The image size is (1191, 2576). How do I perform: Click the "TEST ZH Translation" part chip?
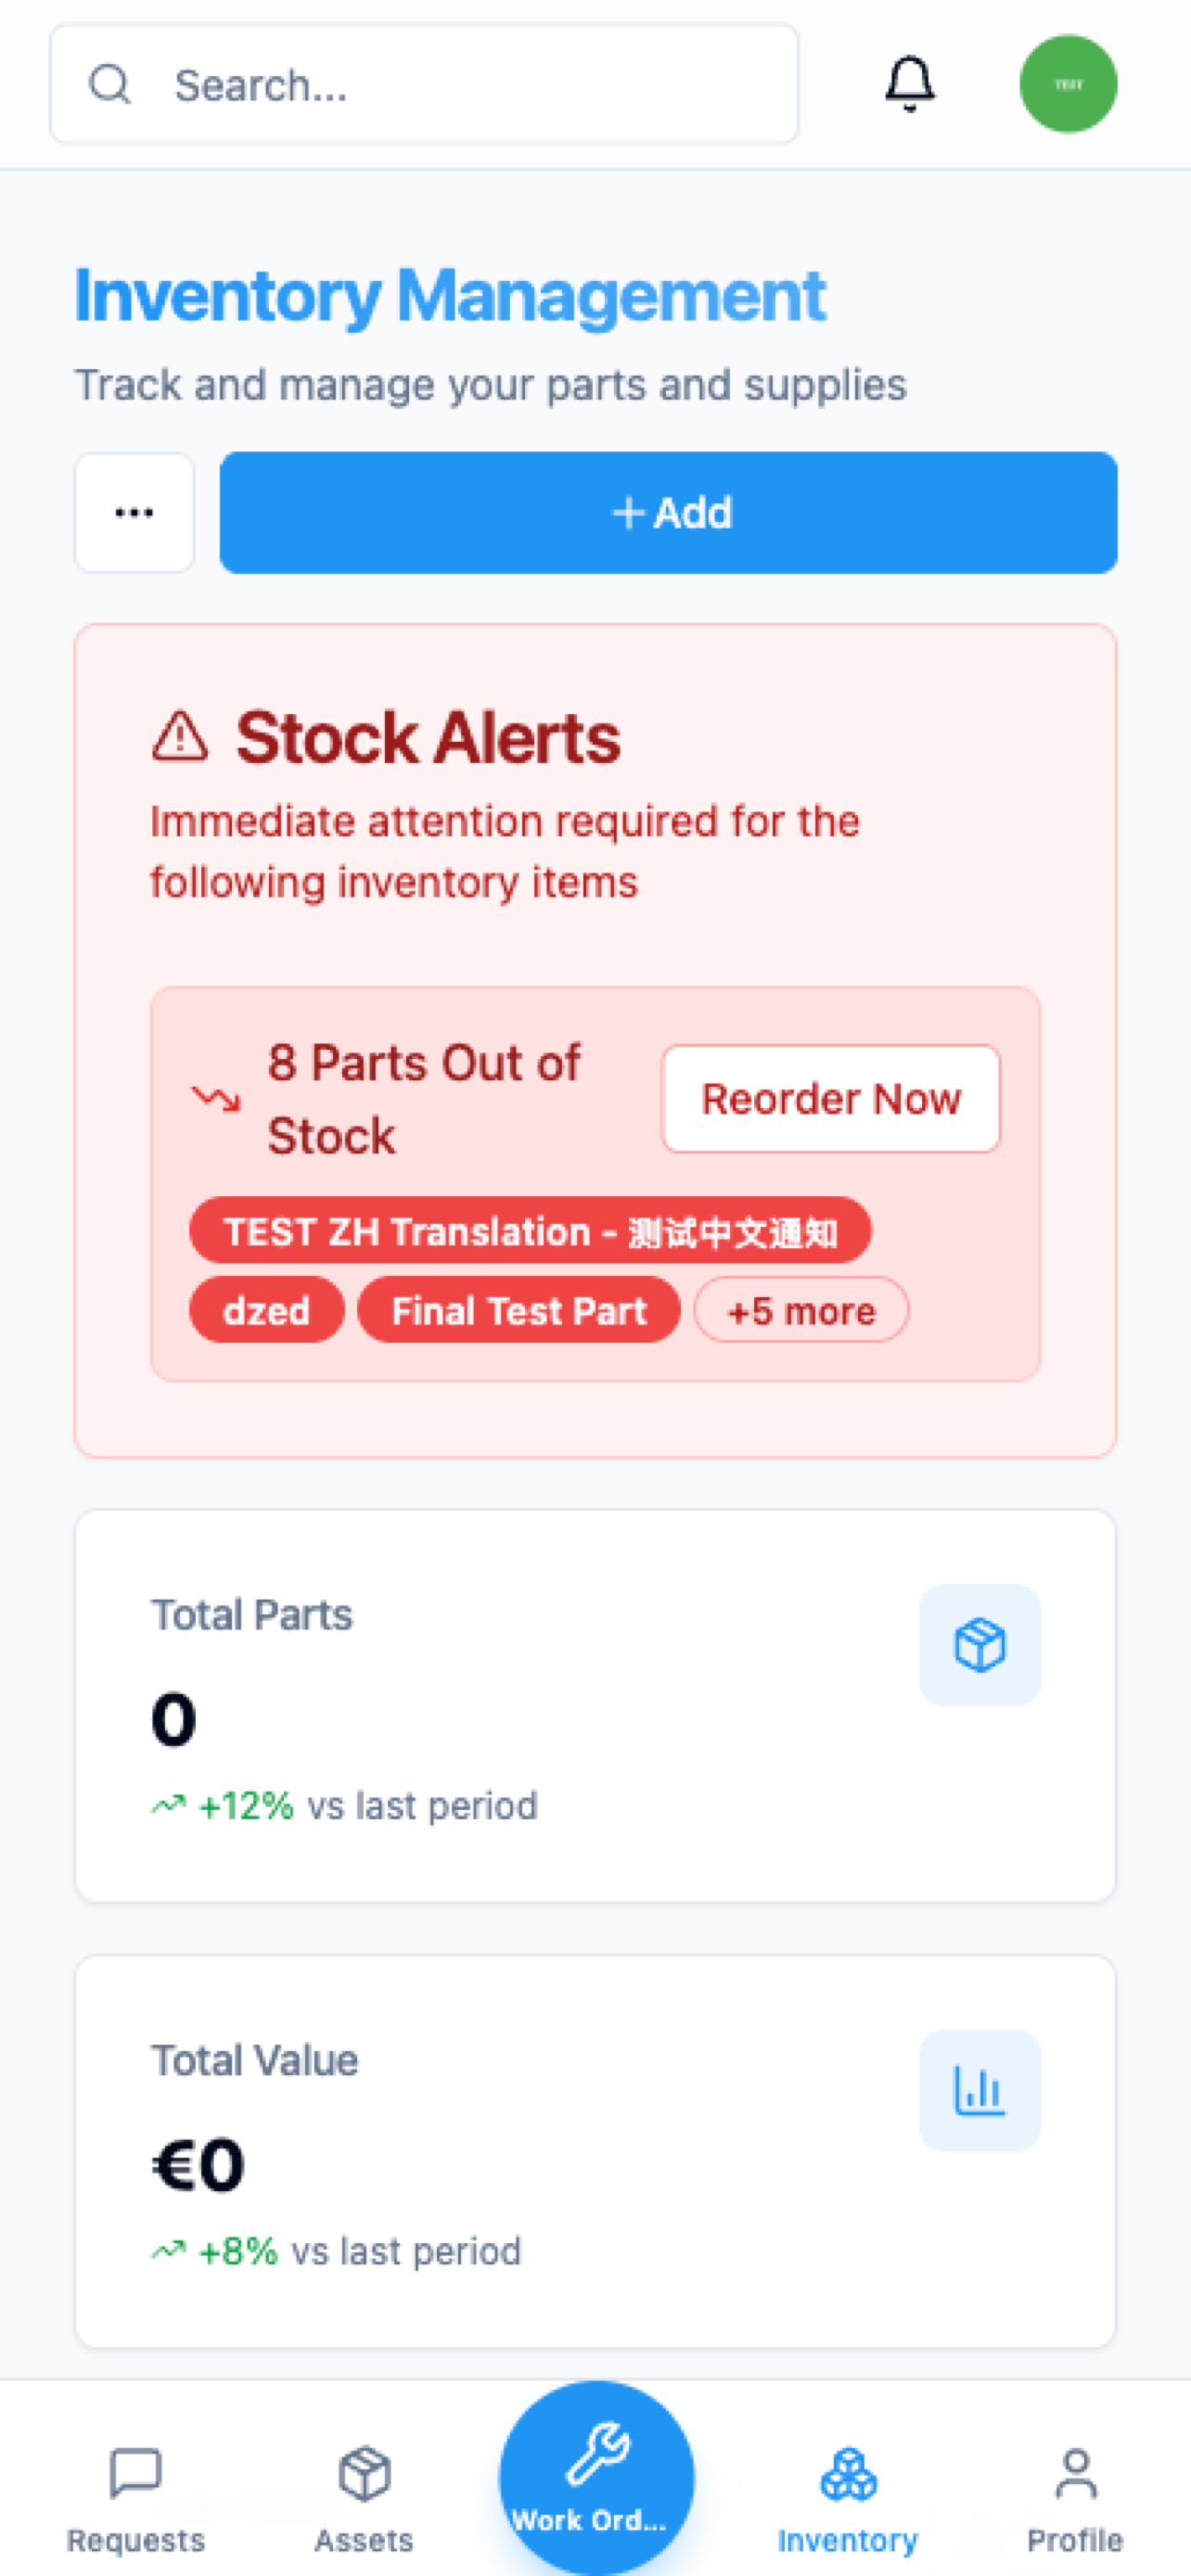(x=530, y=1231)
